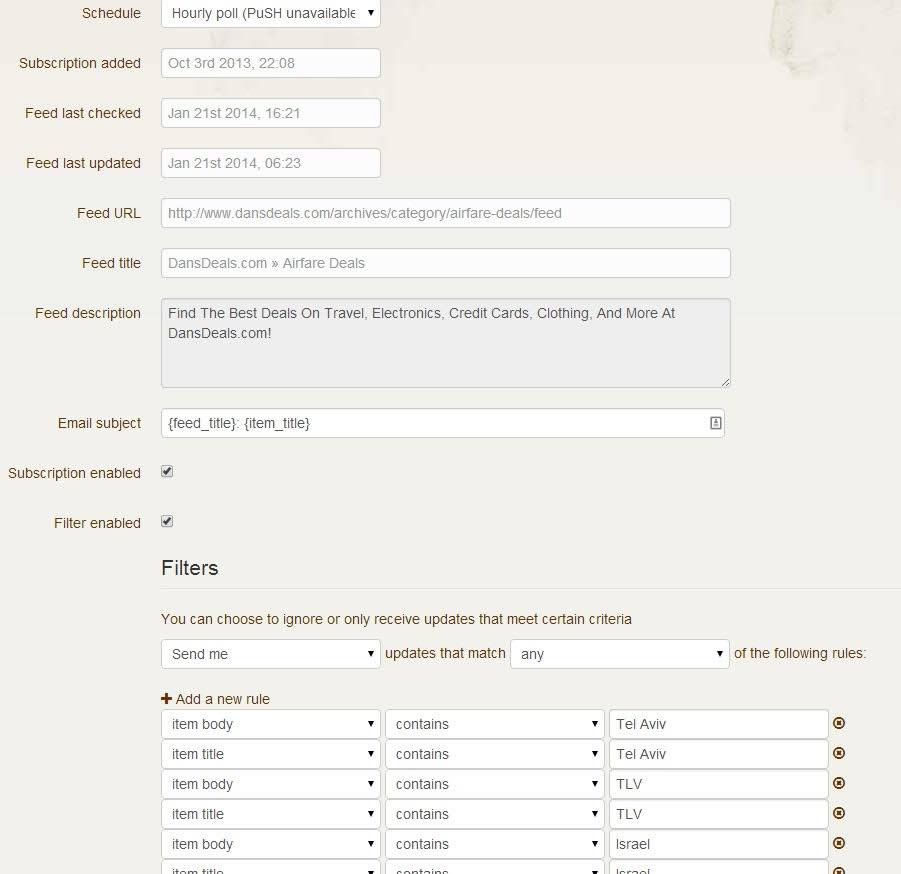Click Tel Aviv value in item body rule
Screen dimensions: 901x874
(x=718, y=724)
